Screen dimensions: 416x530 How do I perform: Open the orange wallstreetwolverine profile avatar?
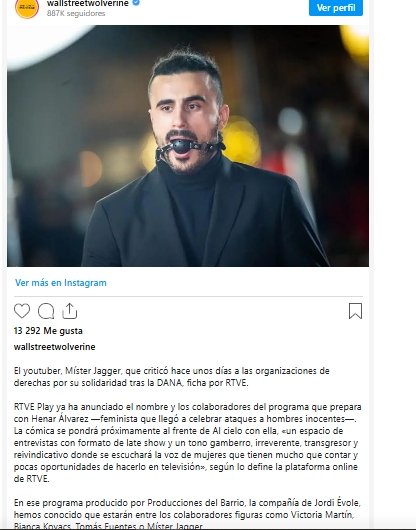27,7
